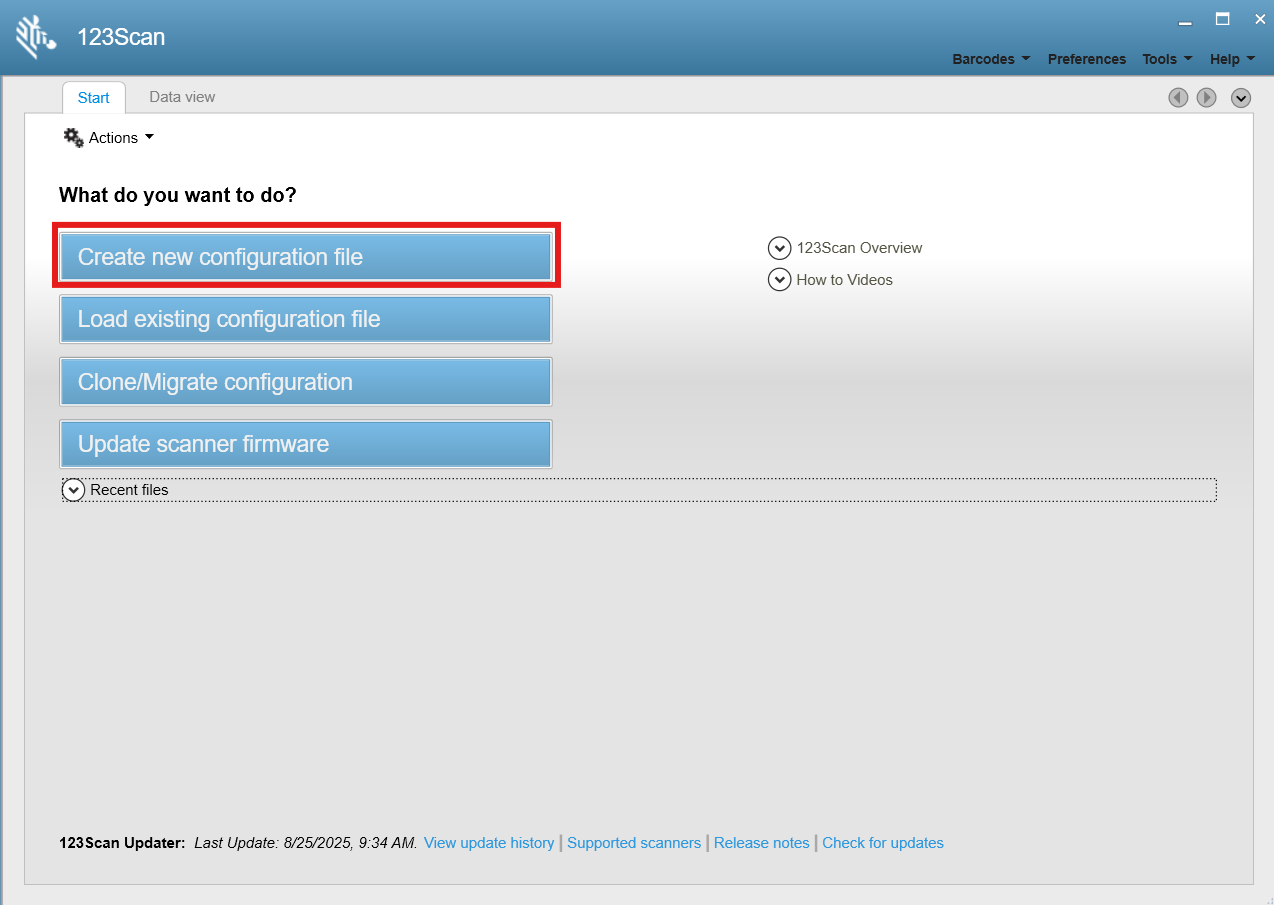
Task: Expand the 123Scan Overview chevron icon
Action: pos(780,248)
